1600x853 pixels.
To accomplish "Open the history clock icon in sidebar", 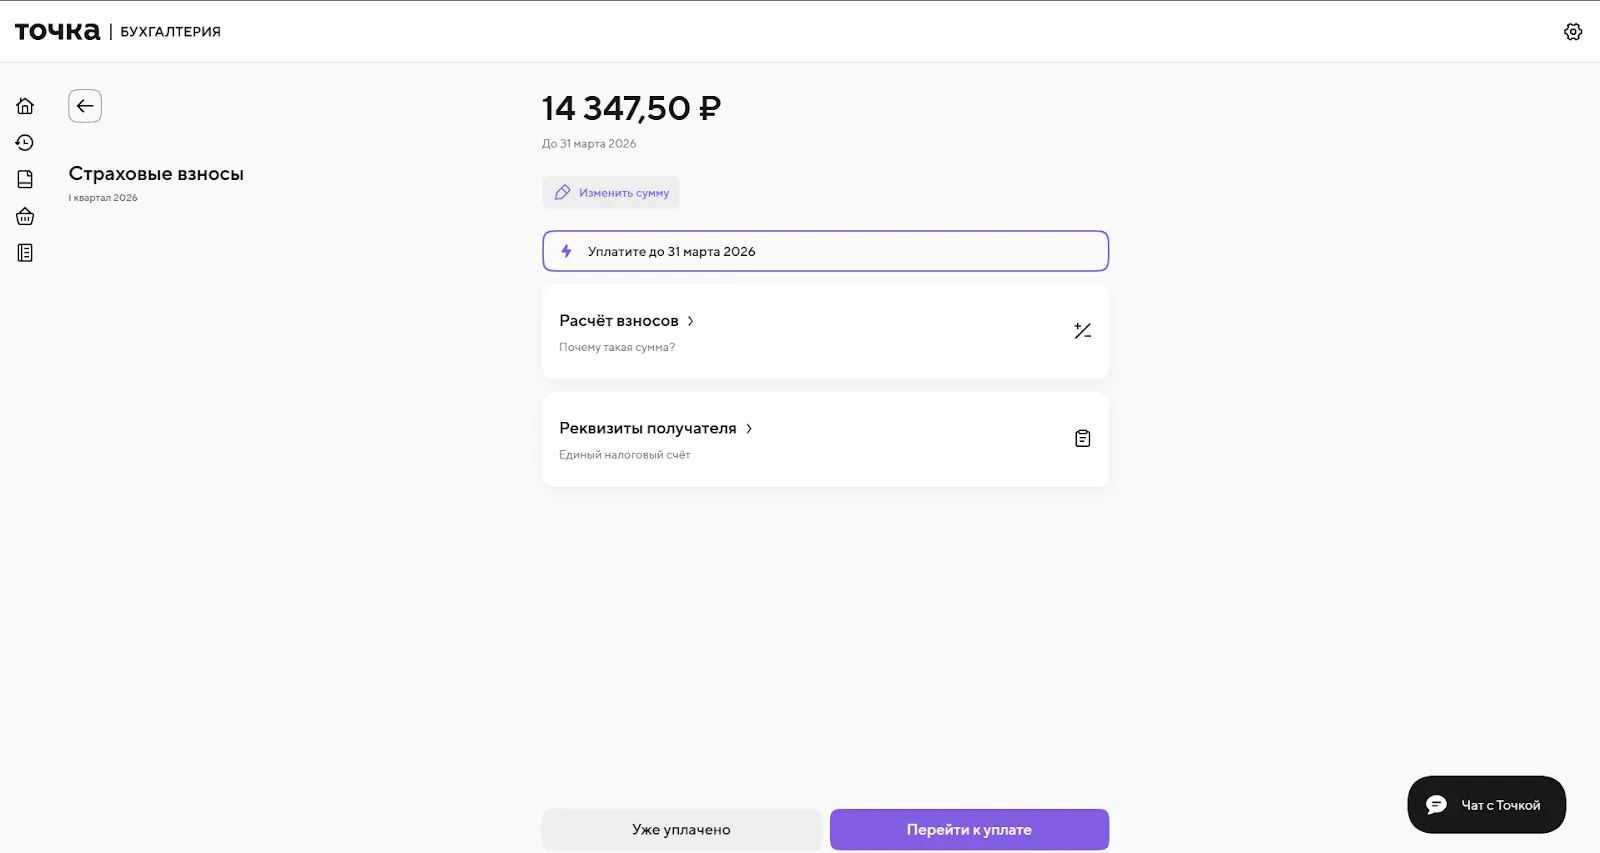I will 25,143.
